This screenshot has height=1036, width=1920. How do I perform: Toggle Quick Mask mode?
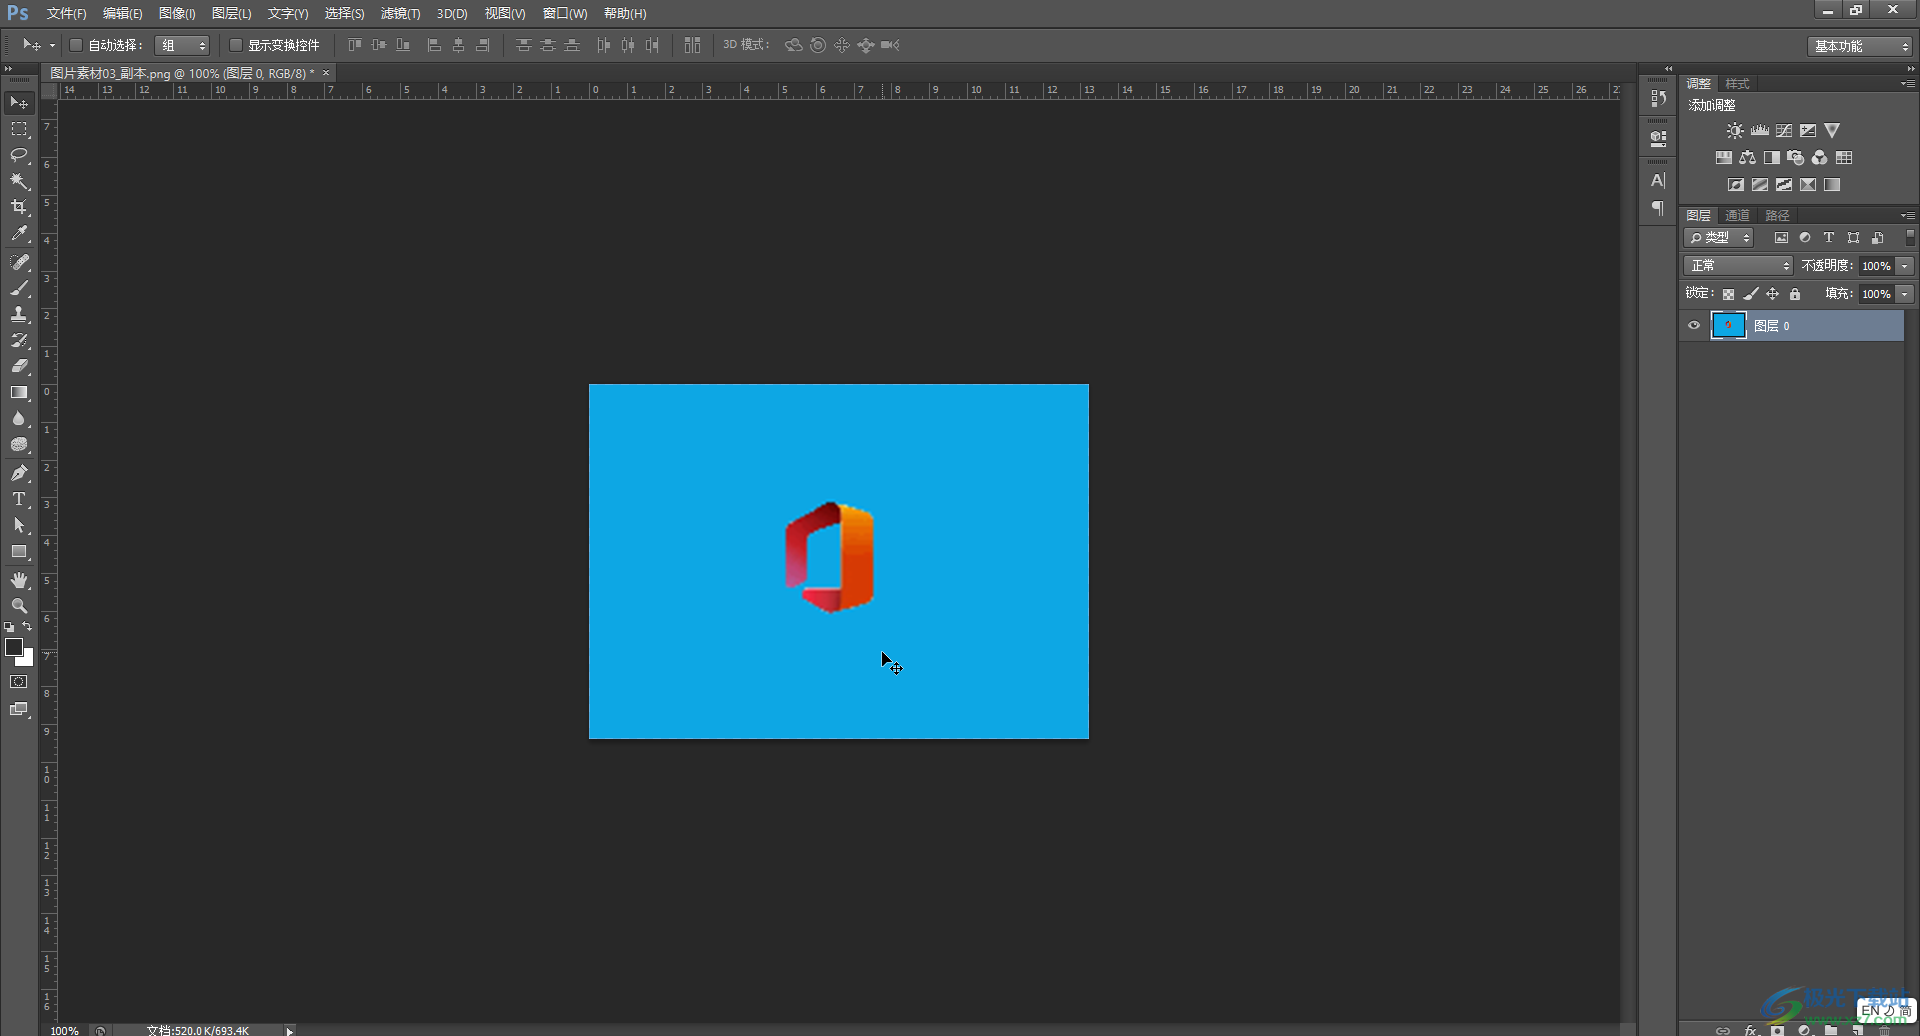[19, 682]
